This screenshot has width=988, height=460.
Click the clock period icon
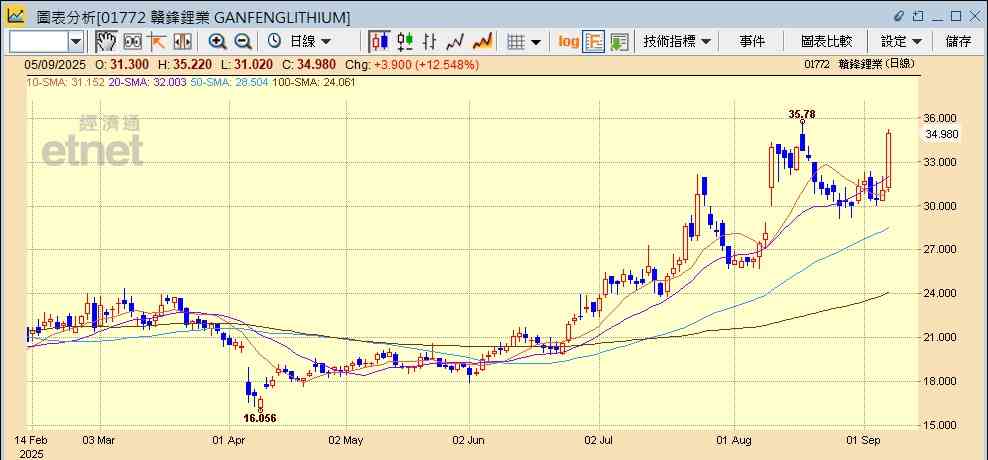tap(274, 42)
